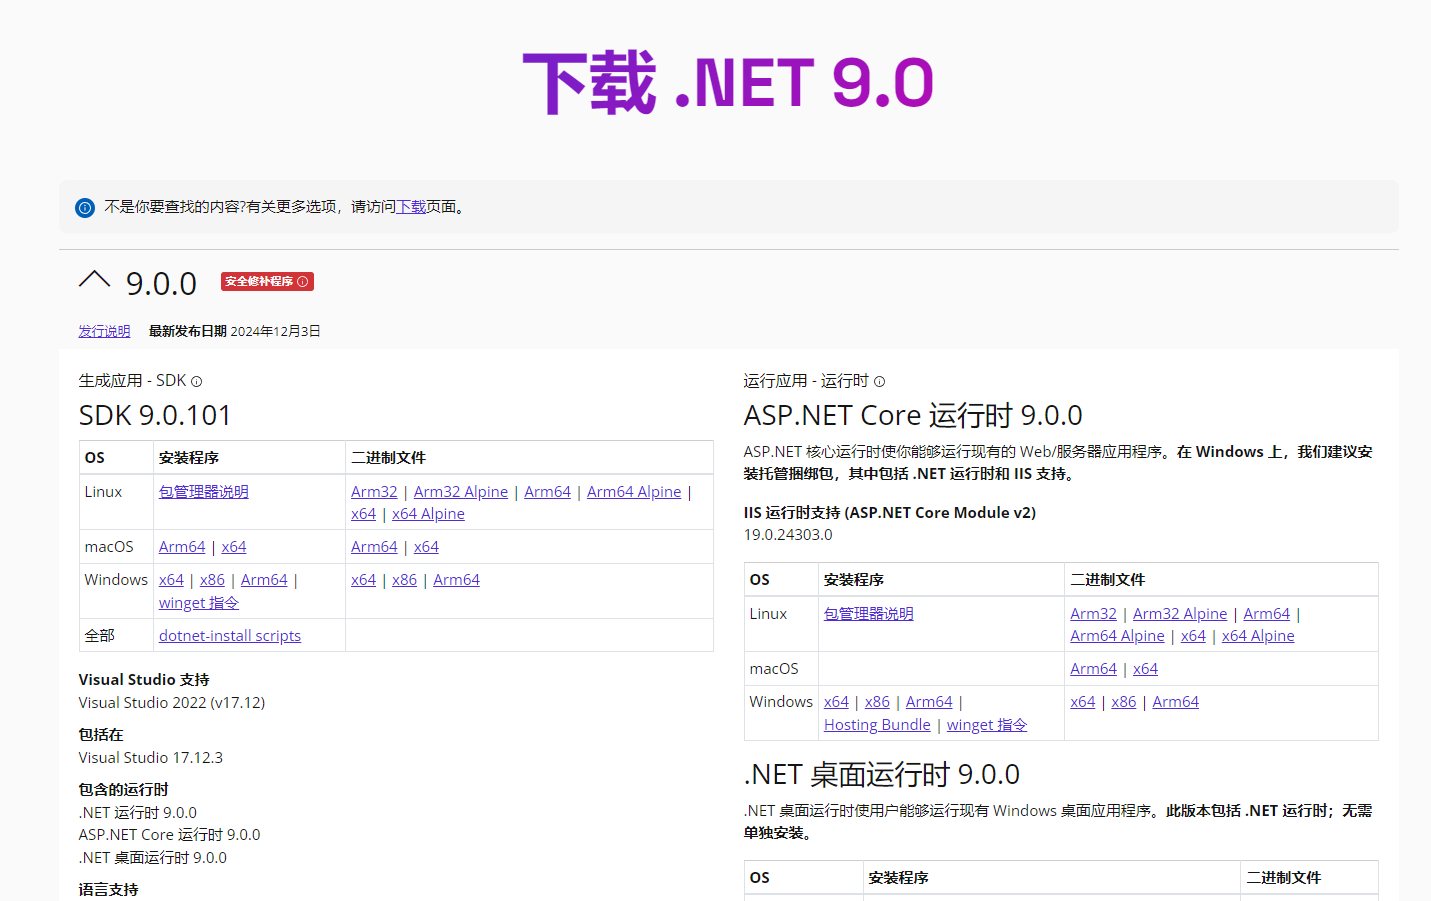Download ASP.NET Core Linux Arm64 Alpine binary
1431x901 pixels.
pos(1117,636)
